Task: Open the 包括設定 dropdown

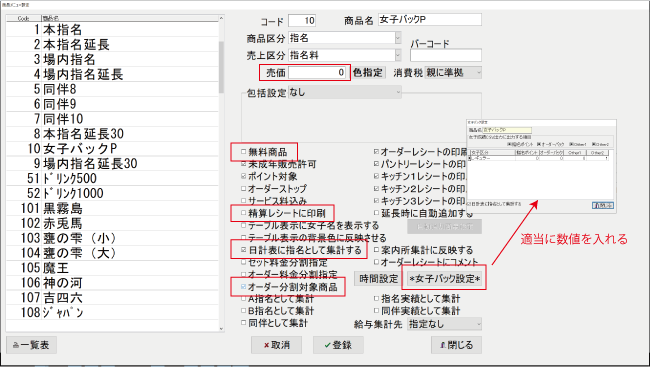Action: [345, 92]
